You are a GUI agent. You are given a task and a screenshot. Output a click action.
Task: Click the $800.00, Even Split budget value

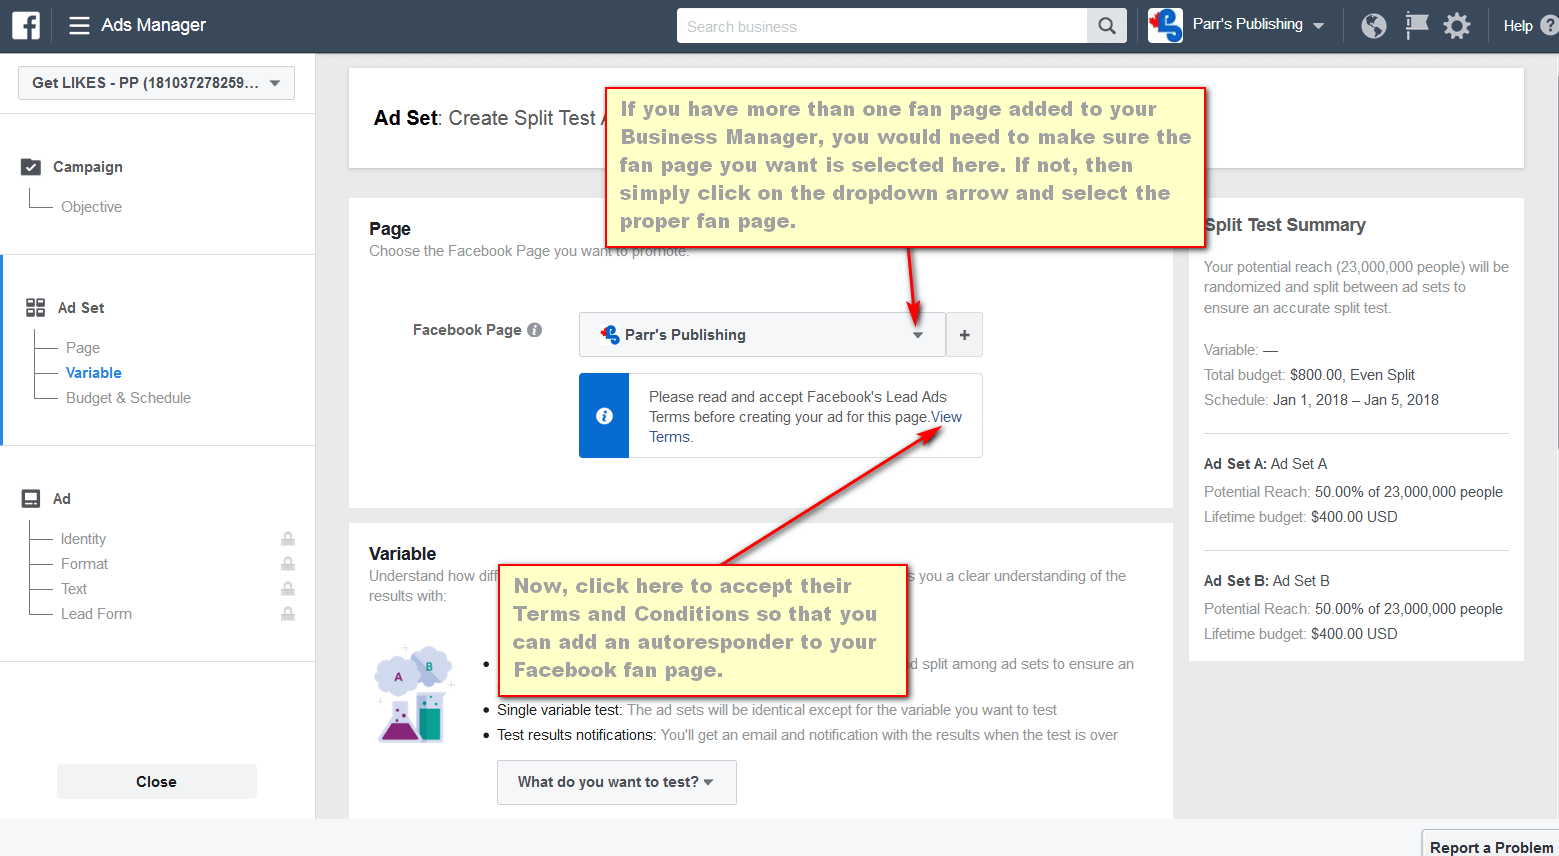coord(1352,375)
